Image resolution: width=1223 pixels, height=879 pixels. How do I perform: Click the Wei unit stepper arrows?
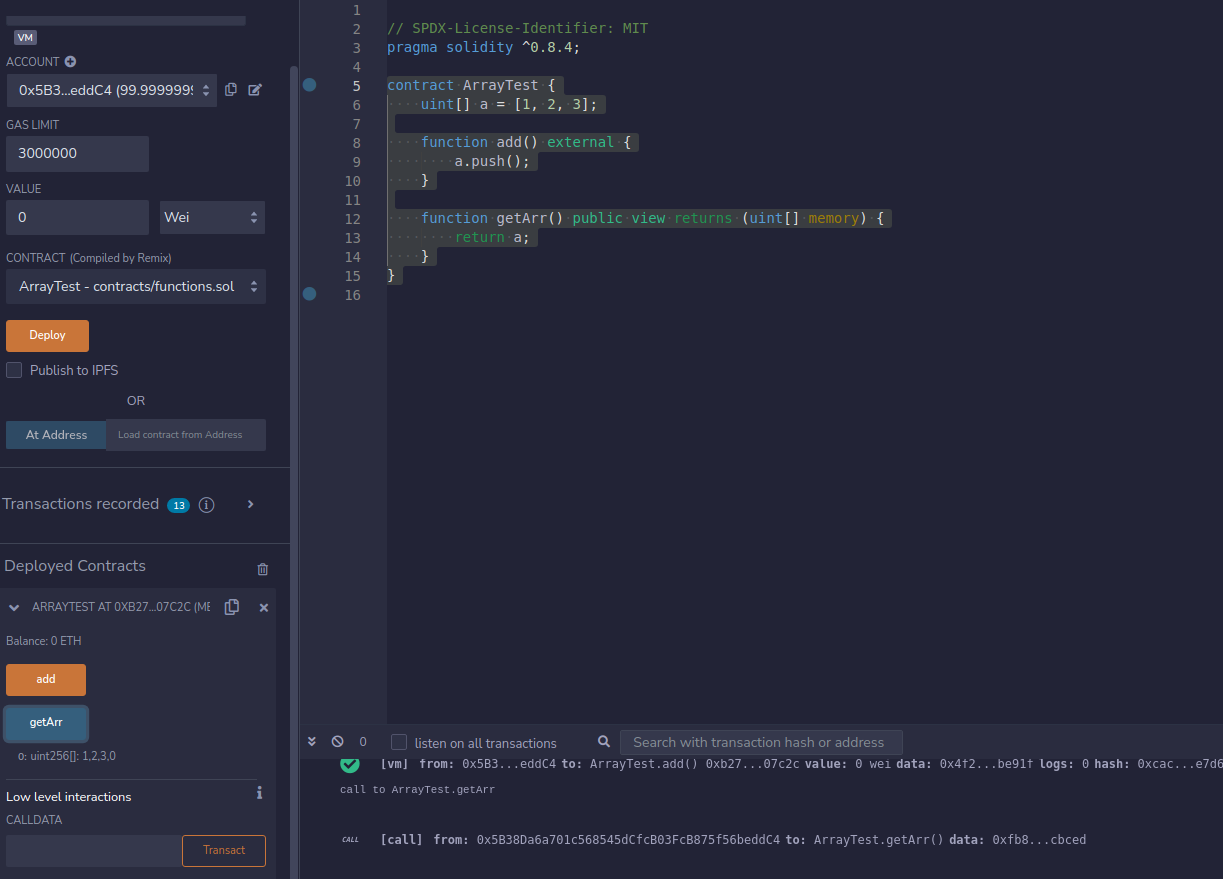(x=254, y=217)
